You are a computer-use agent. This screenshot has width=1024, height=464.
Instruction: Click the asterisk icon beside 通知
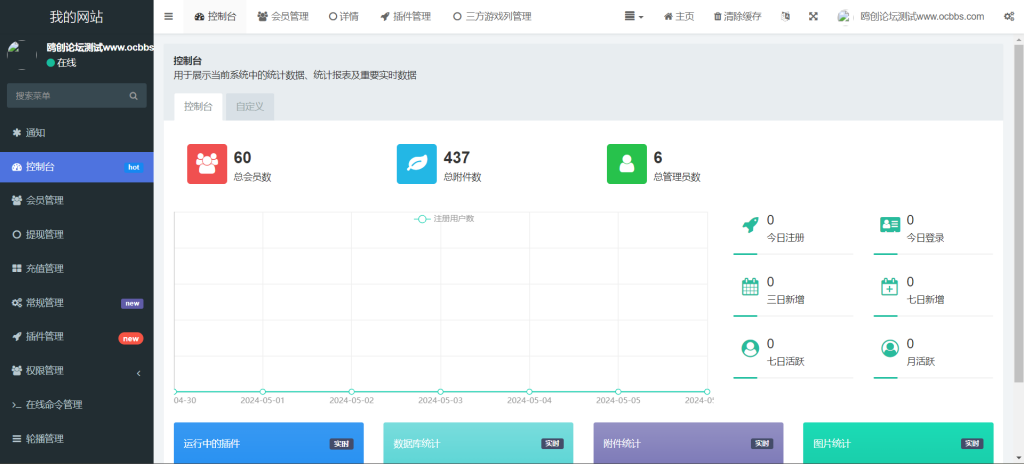point(17,133)
